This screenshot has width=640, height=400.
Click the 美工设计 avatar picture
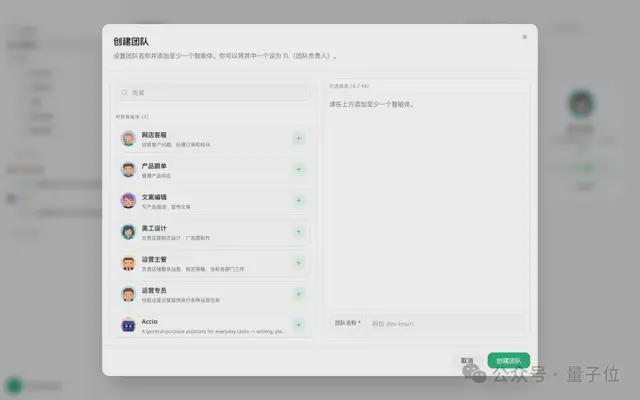[x=128, y=232]
